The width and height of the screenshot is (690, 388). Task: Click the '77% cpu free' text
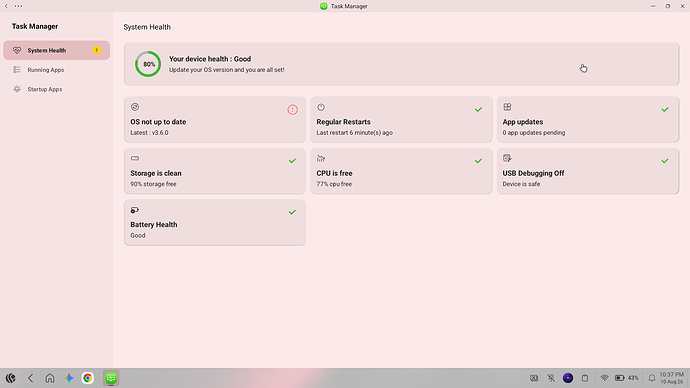334,184
